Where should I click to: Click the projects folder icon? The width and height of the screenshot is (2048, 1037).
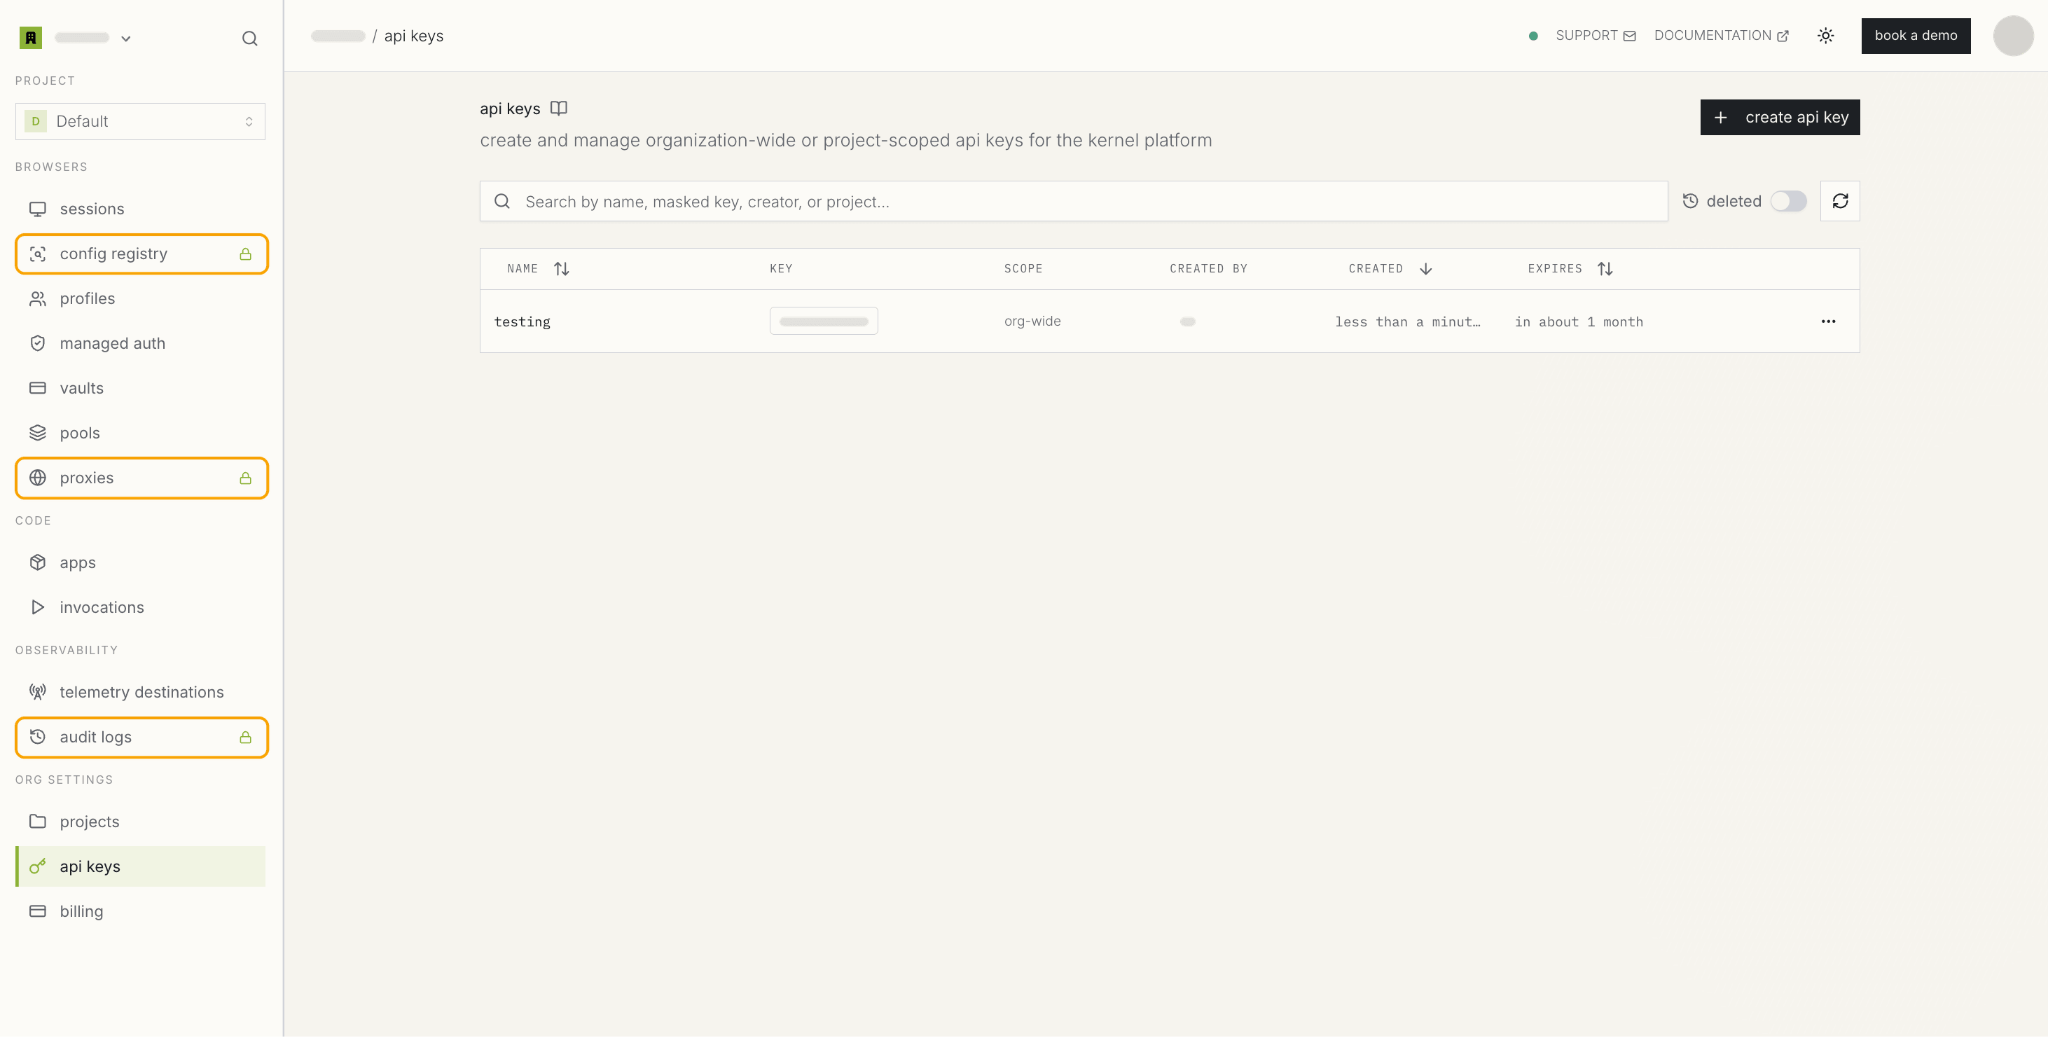click(x=38, y=821)
